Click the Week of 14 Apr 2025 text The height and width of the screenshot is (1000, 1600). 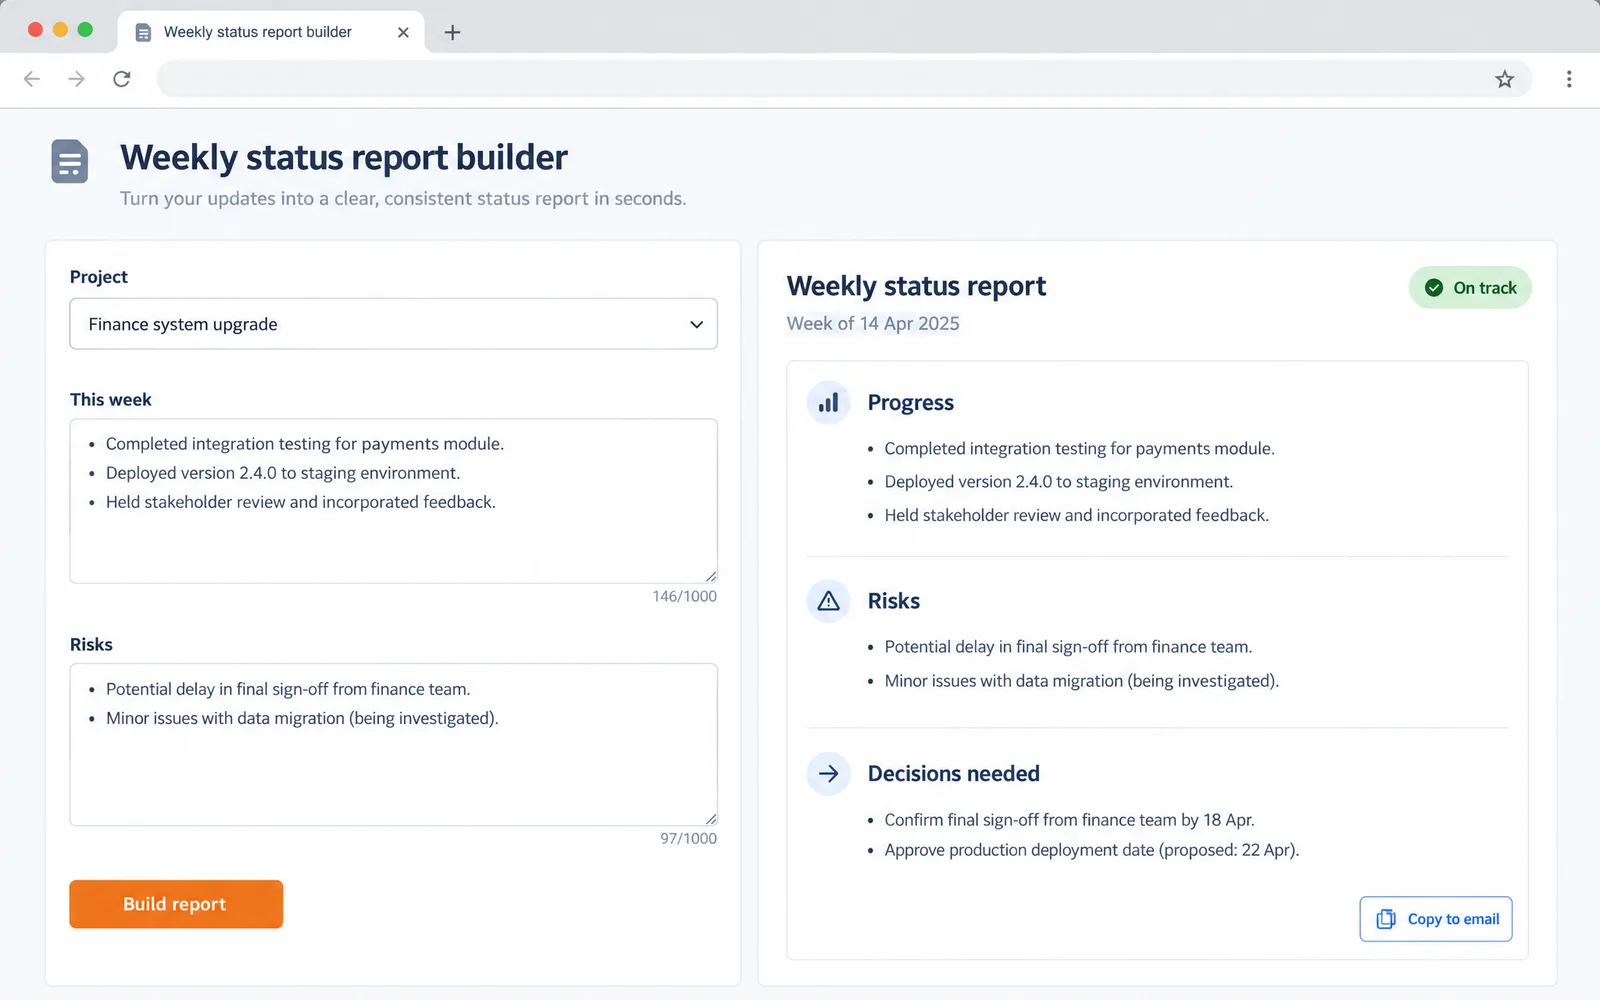(x=873, y=323)
